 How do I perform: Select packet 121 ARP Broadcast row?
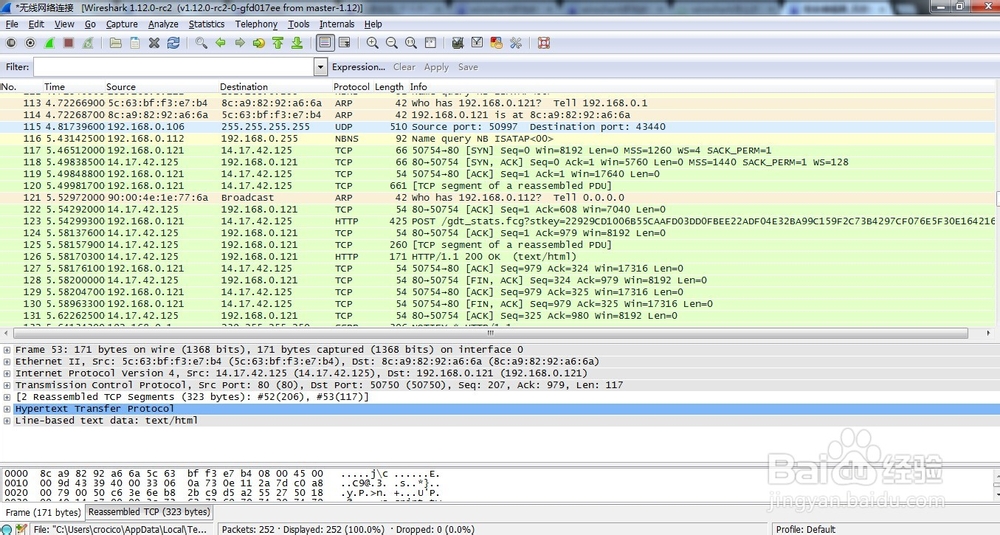(497, 198)
